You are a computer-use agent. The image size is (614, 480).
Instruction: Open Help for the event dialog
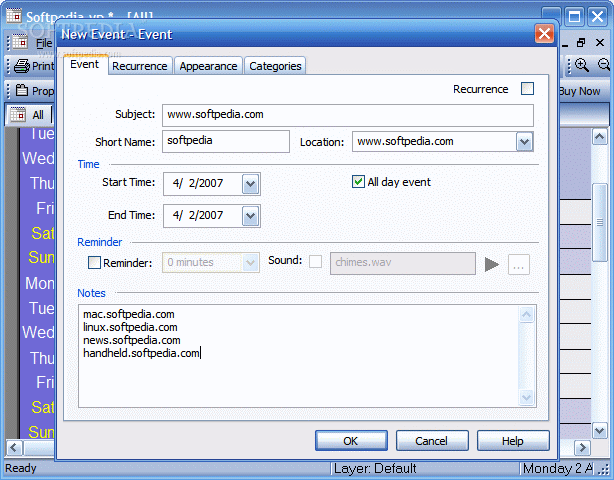[x=513, y=441]
